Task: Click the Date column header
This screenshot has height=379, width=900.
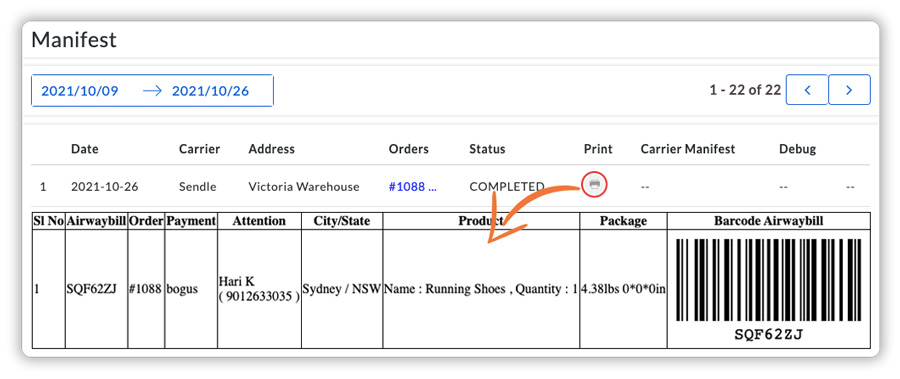Action: click(x=84, y=149)
